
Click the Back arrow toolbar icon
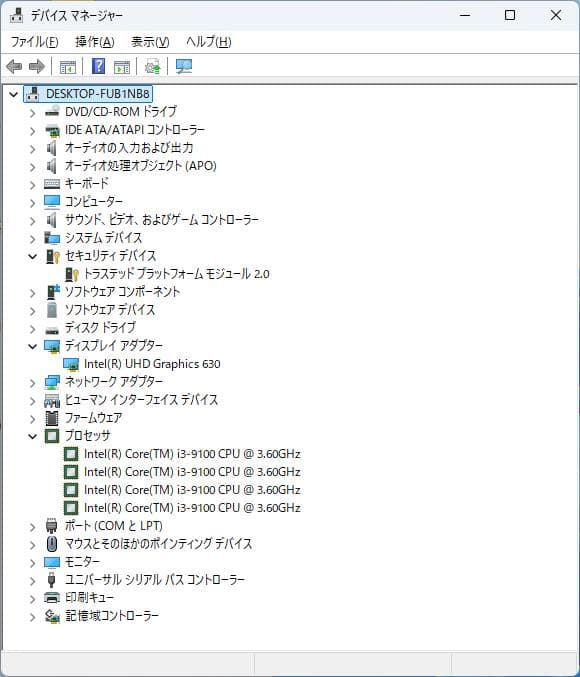pyautogui.click(x=14, y=66)
